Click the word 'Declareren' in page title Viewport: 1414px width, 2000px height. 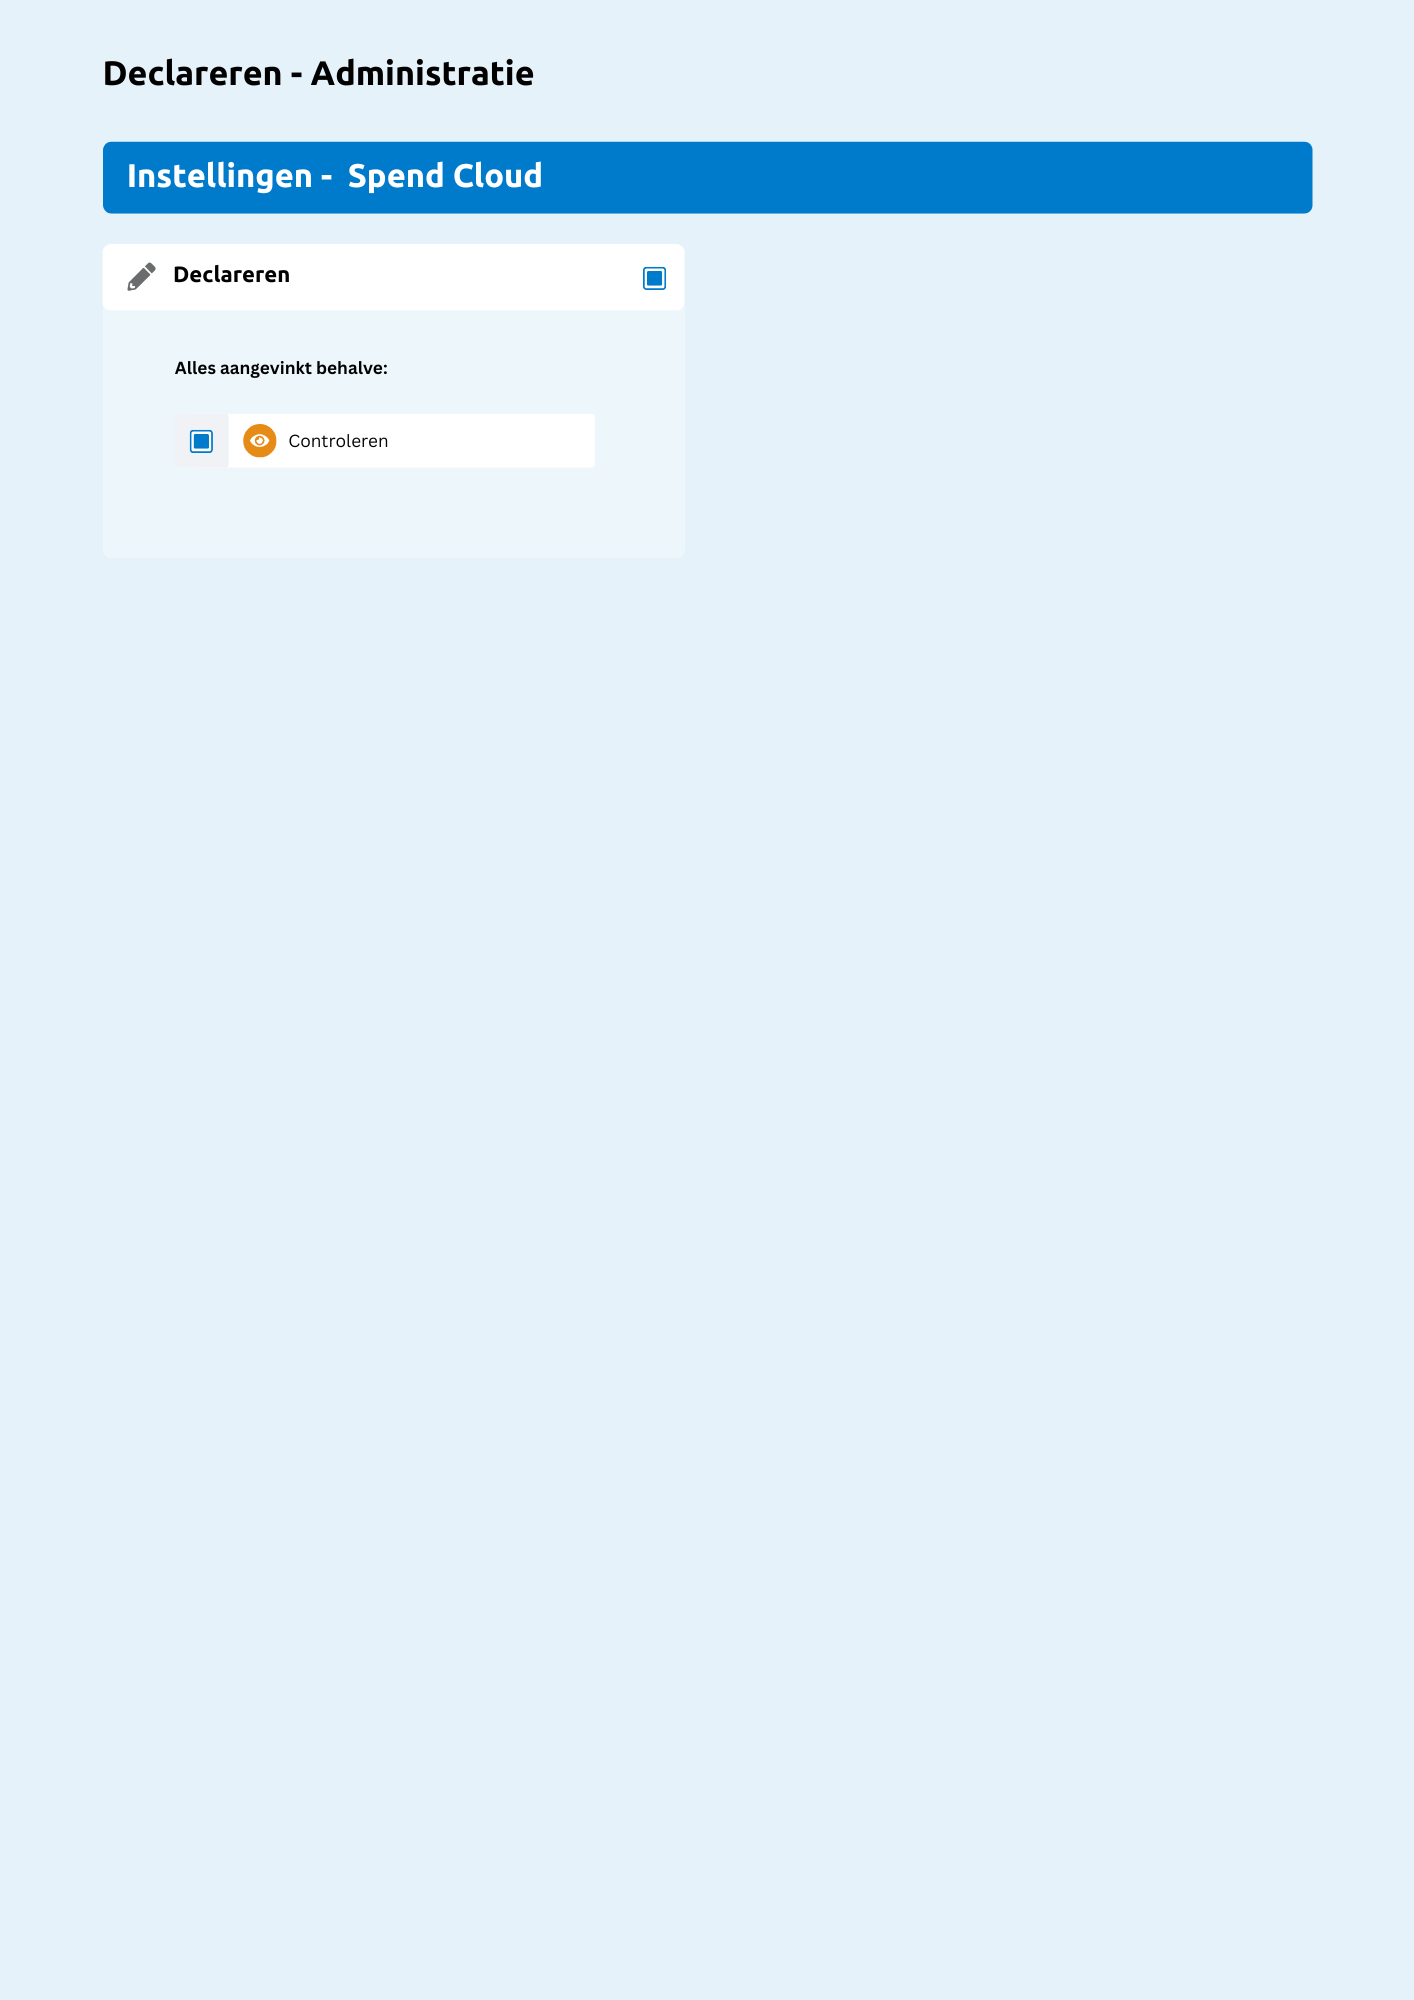(x=193, y=73)
